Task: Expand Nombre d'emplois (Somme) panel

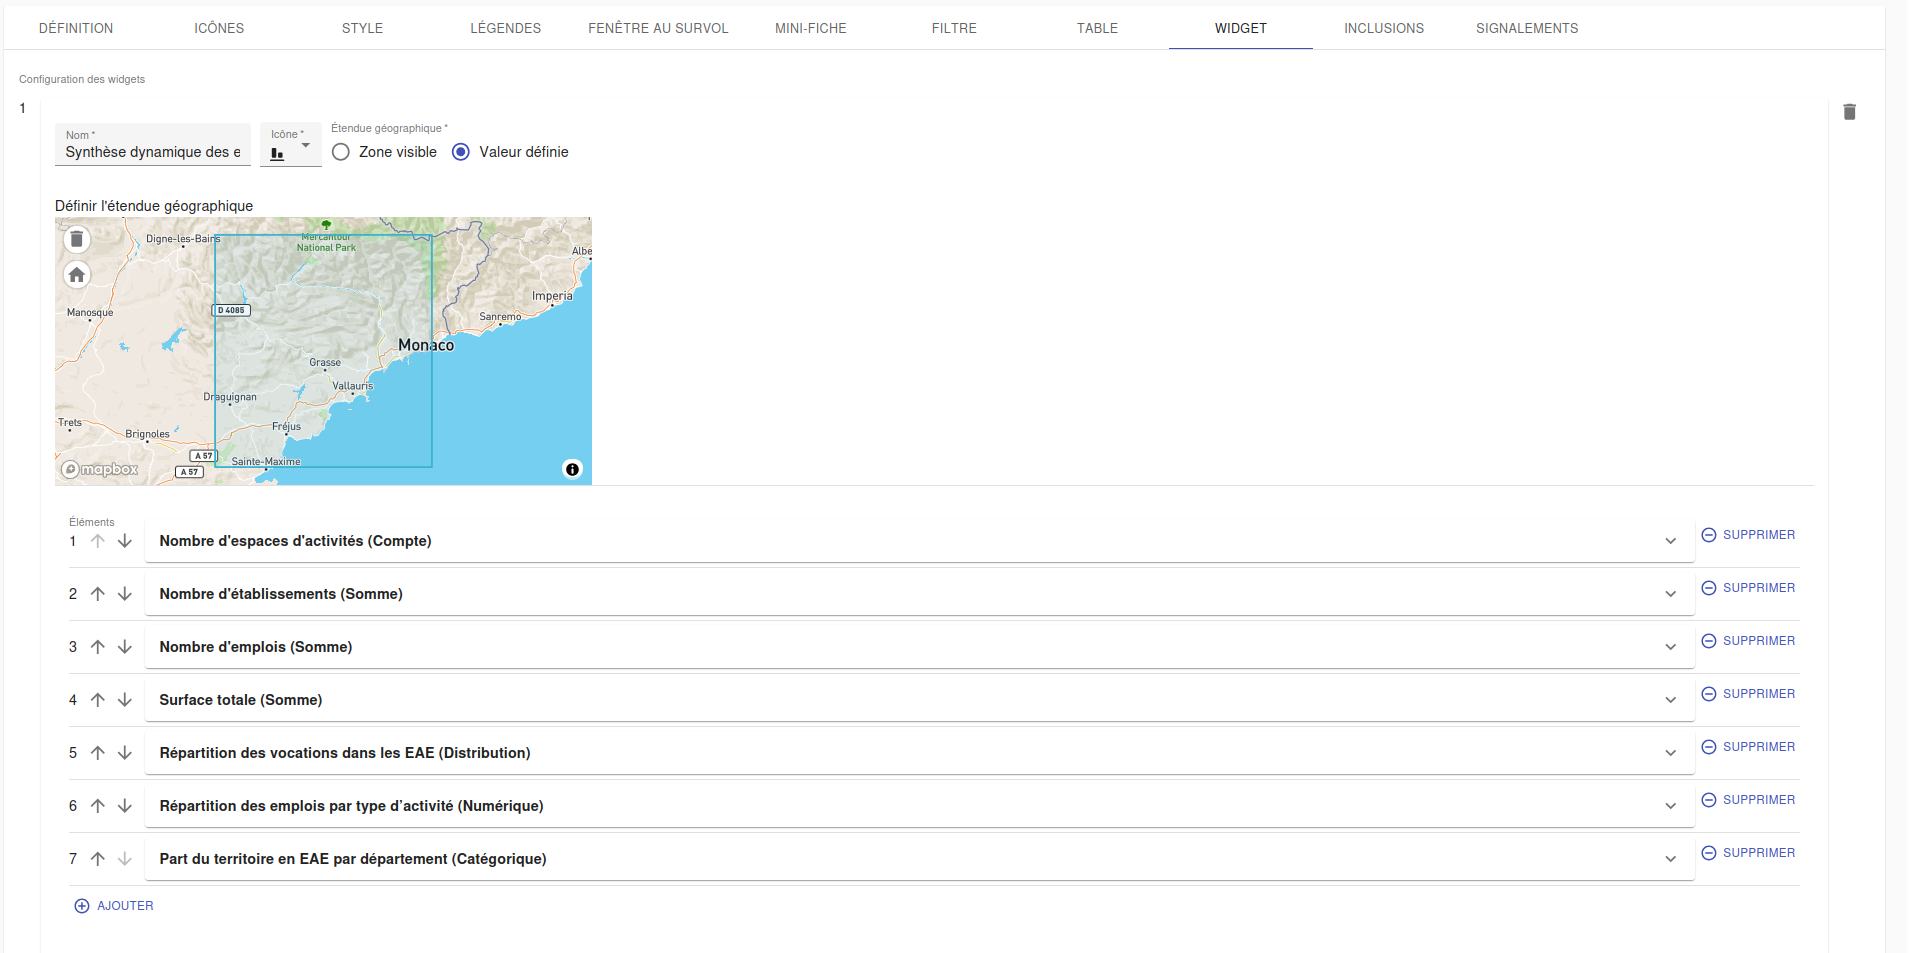Action: 920,647
